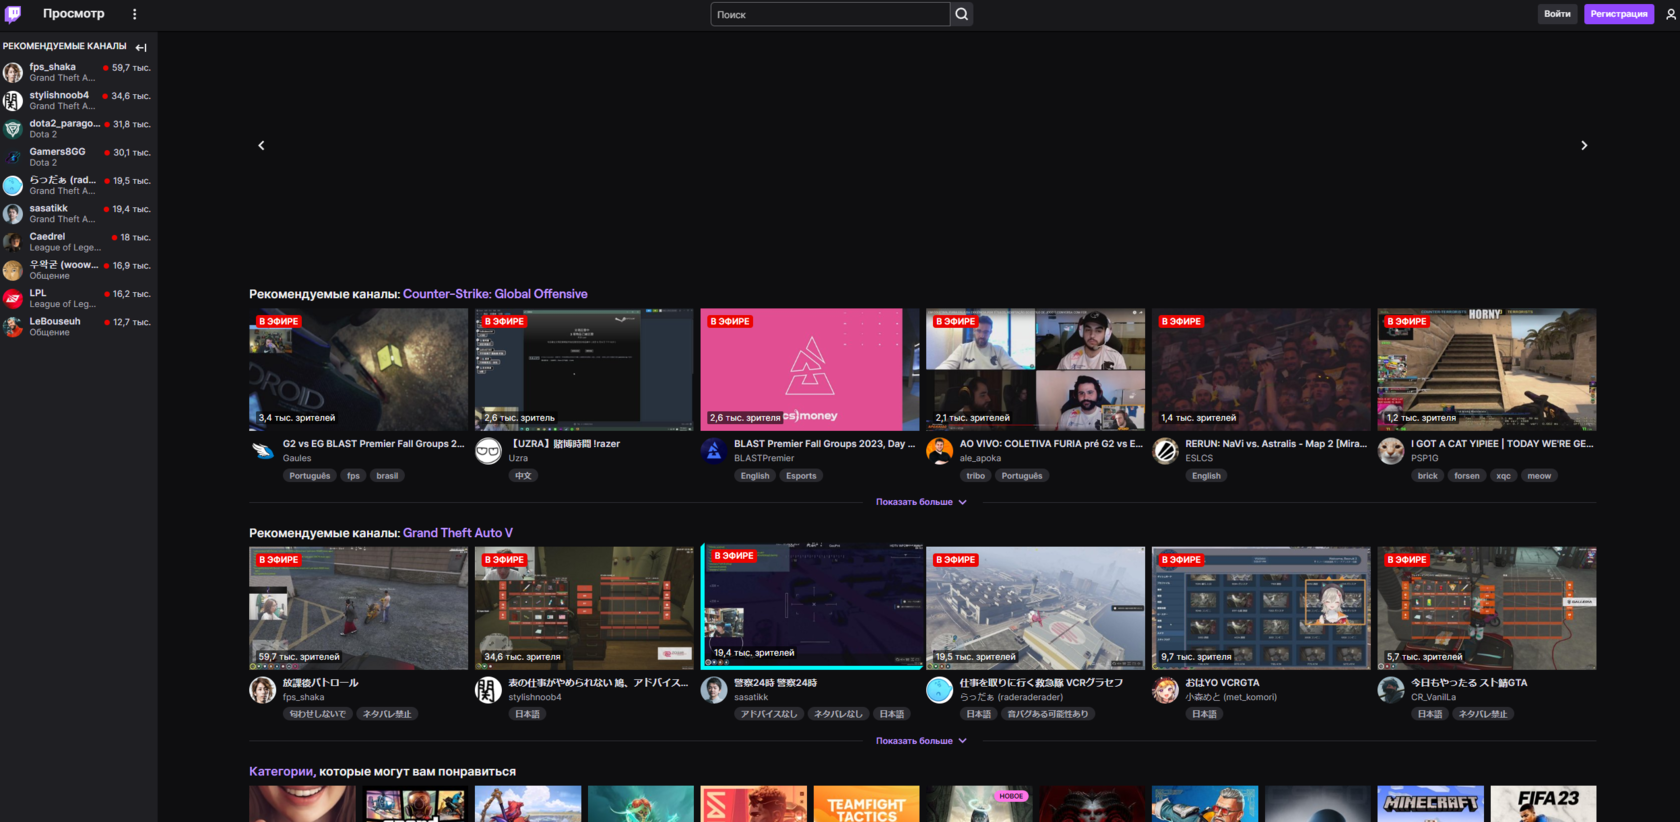Open NaVi vs. Astralis rerun thumbnail

click(1261, 369)
